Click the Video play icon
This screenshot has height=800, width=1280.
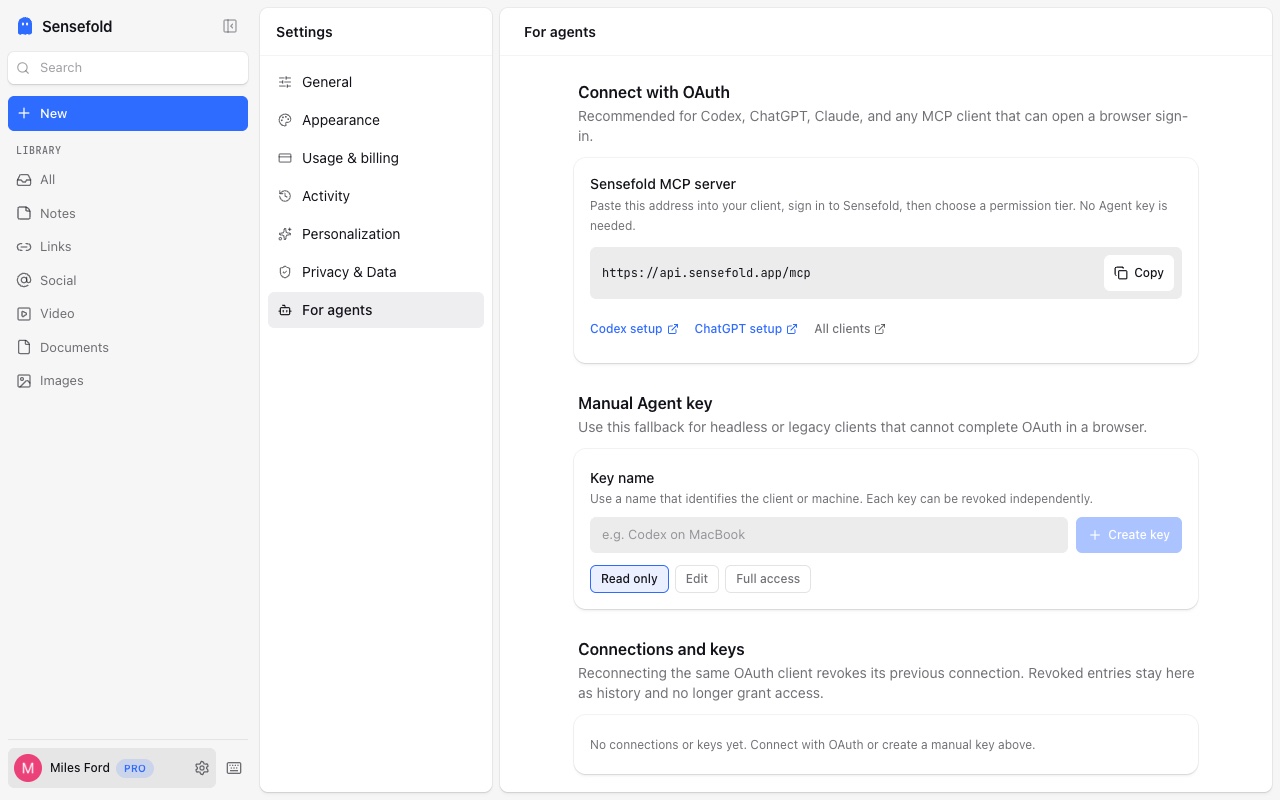(24, 314)
